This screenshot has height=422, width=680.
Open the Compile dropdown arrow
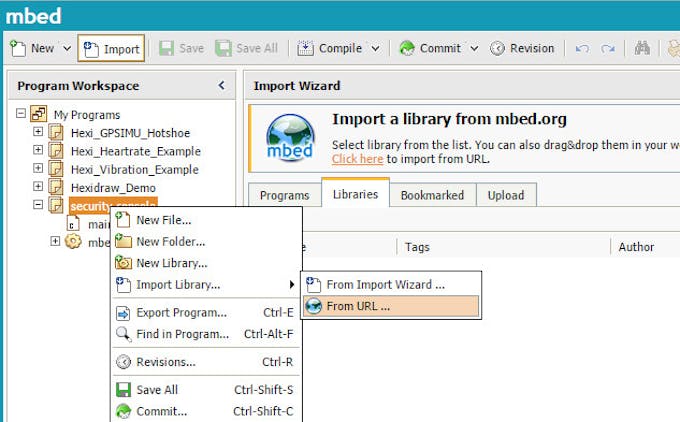376,48
